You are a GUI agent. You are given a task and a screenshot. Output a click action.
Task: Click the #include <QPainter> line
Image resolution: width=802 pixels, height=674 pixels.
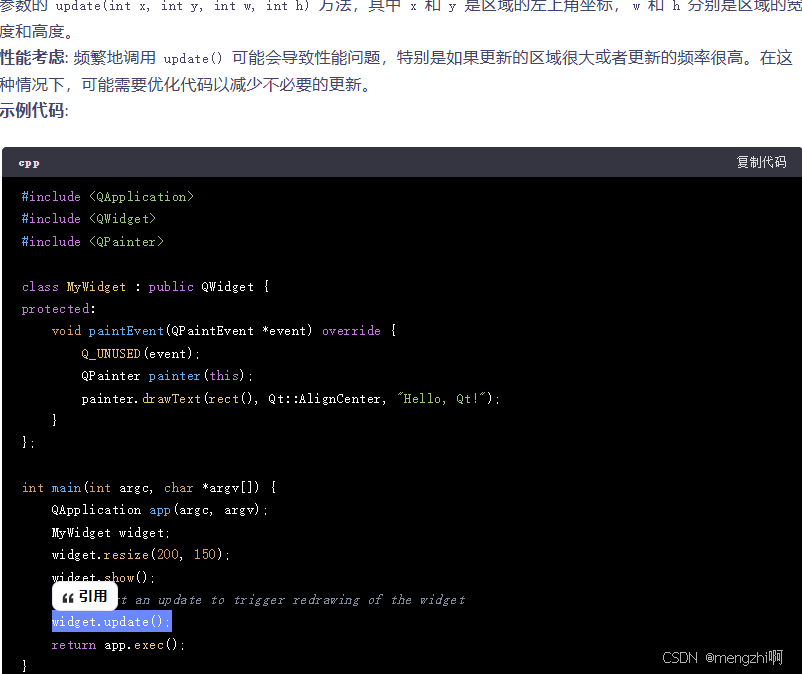pos(93,242)
